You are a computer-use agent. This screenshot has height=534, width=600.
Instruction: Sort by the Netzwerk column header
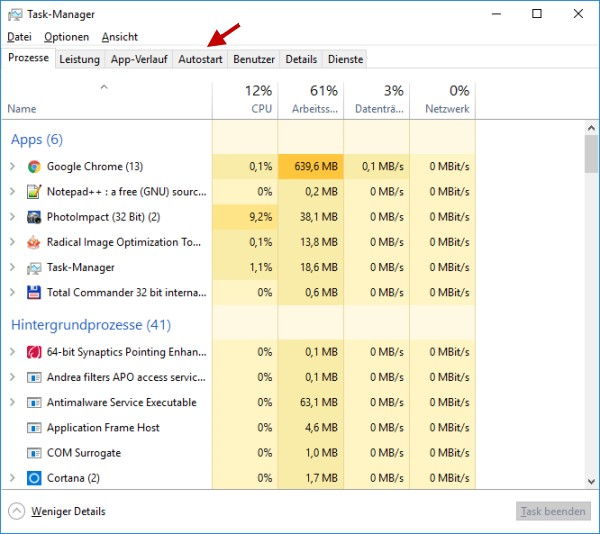coord(442,100)
